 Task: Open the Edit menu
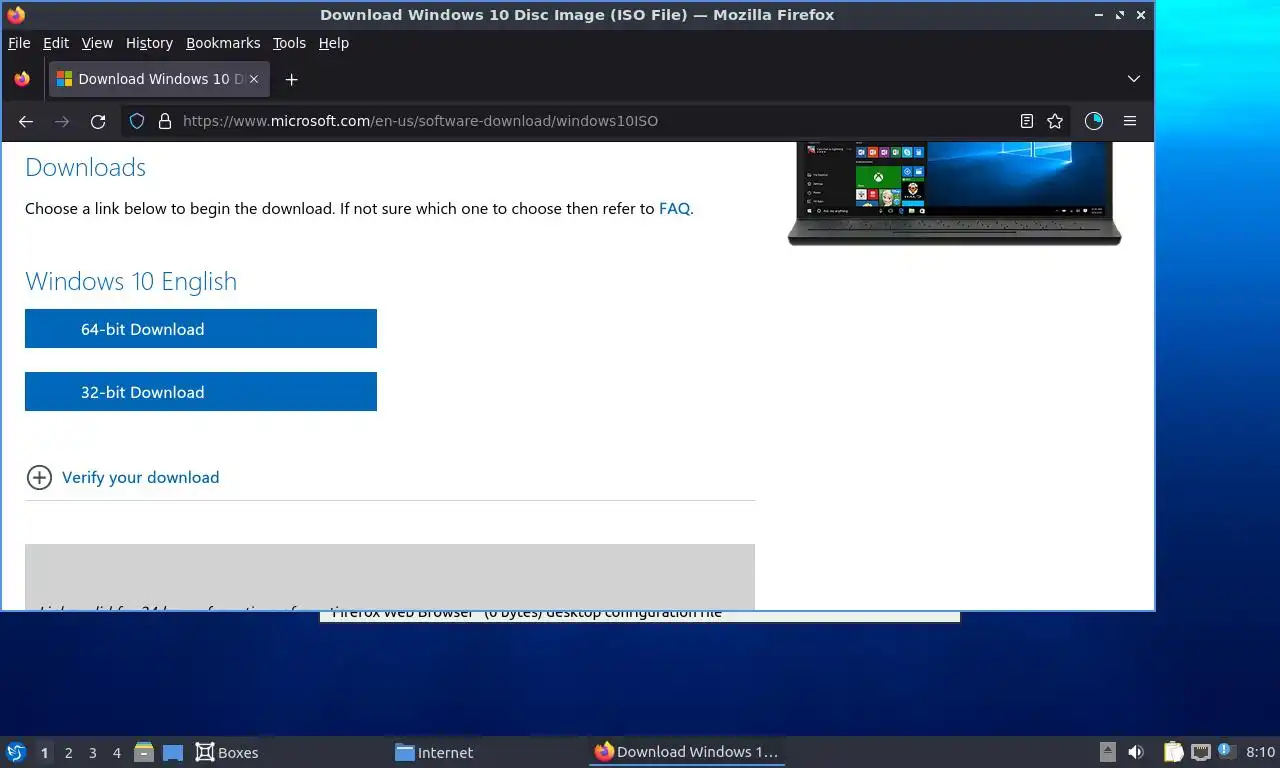[x=56, y=43]
